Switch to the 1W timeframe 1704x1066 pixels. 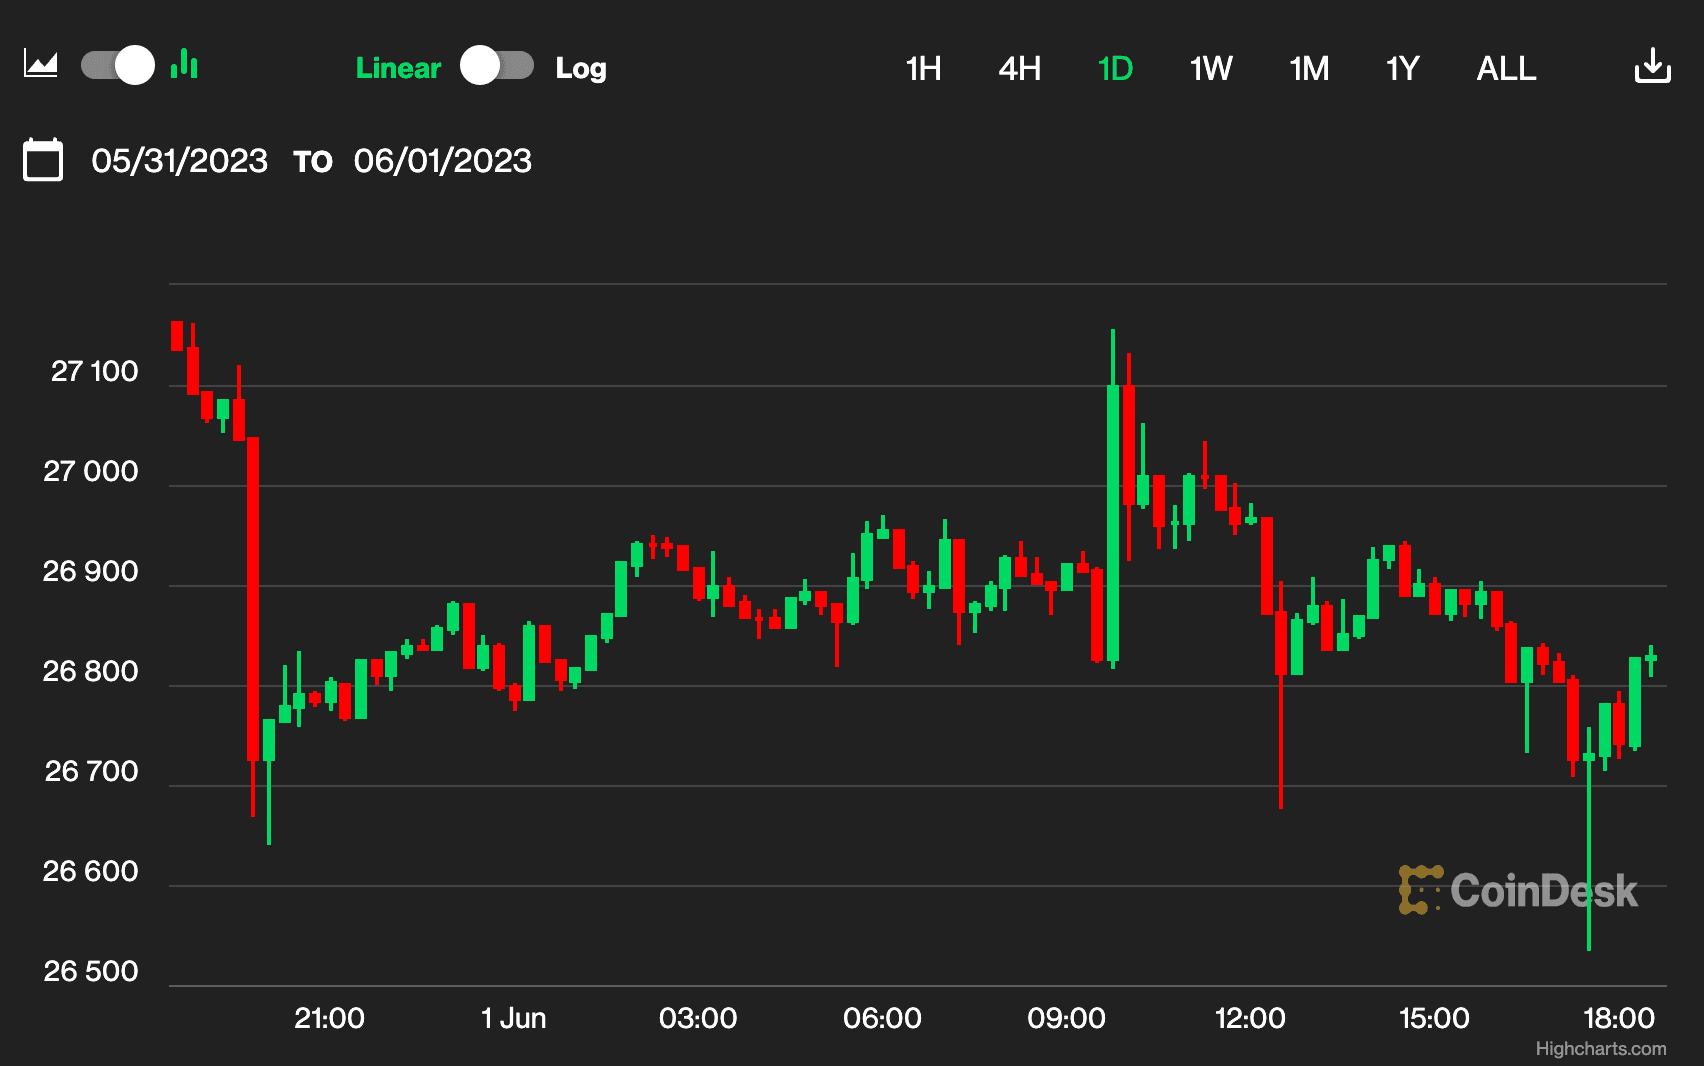(1211, 68)
